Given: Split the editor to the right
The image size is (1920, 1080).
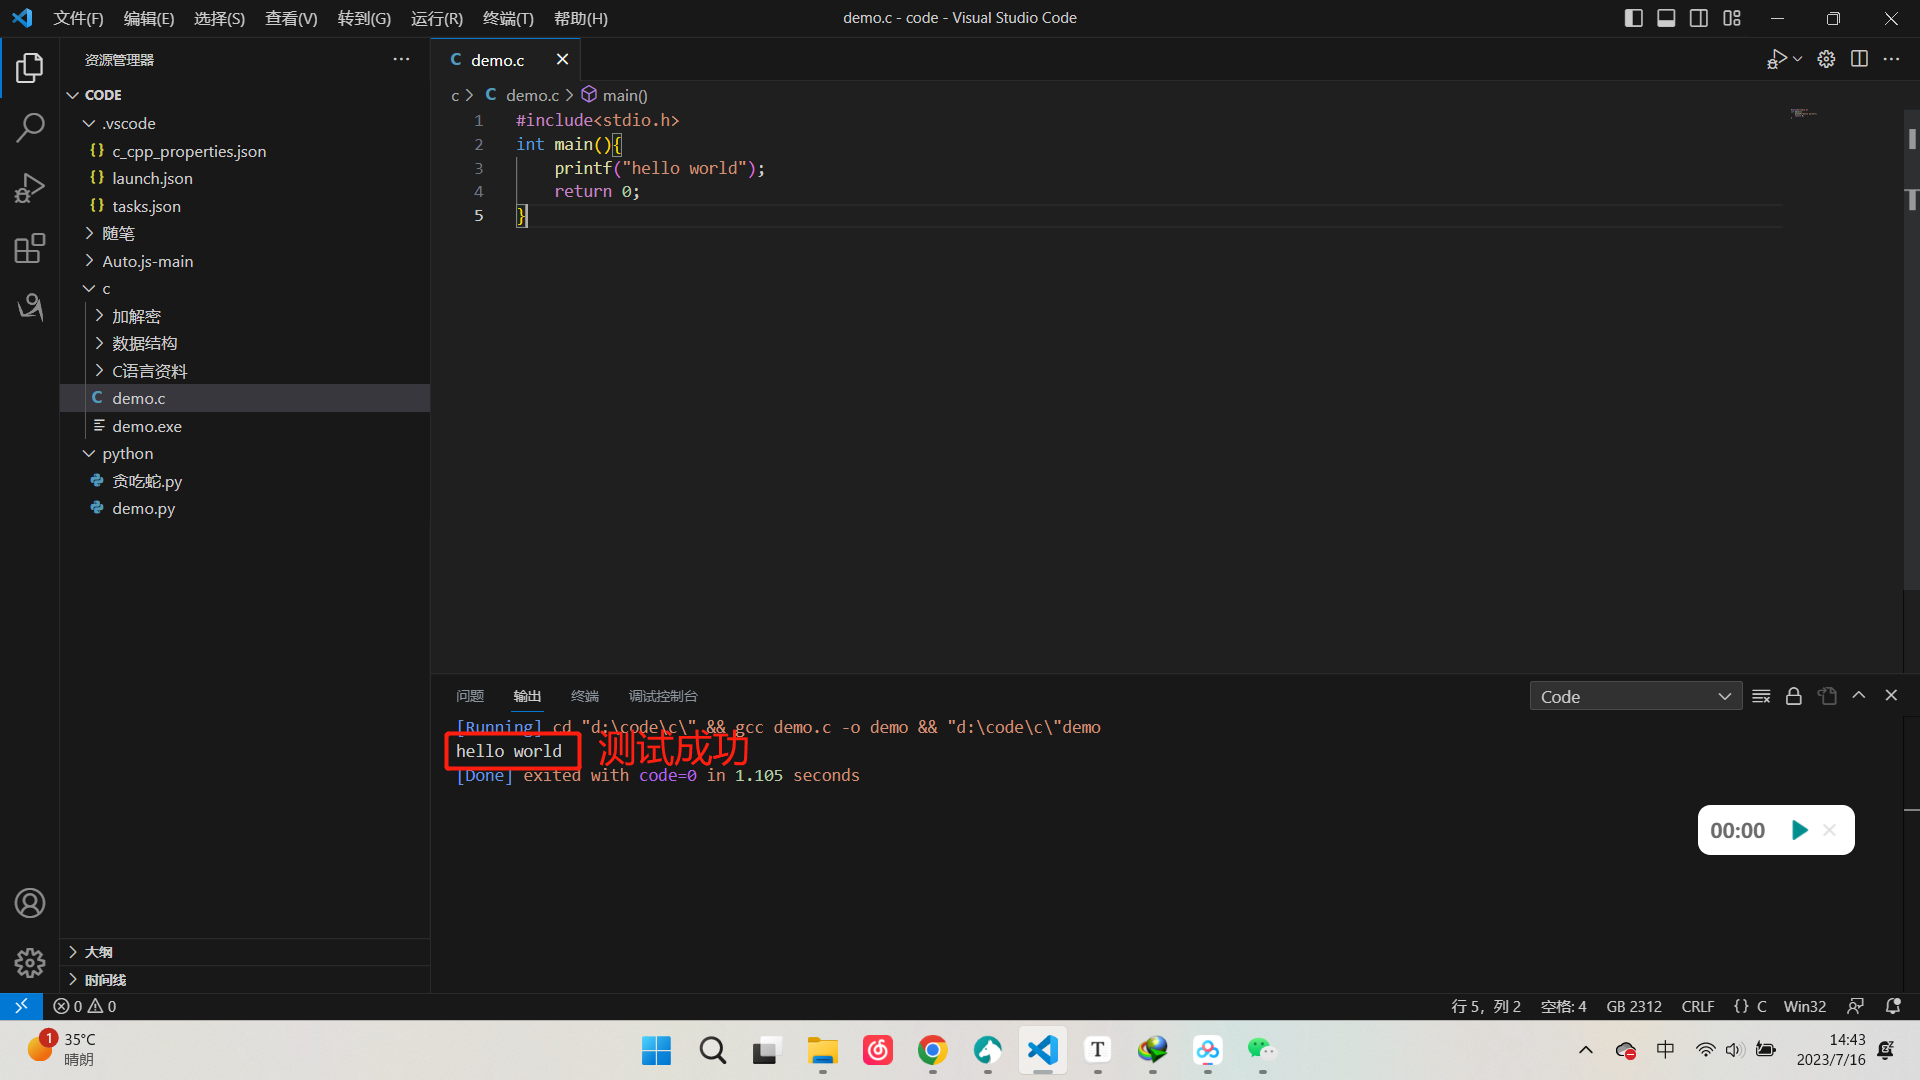Looking at the screenshot, I should pos(1859,59).
